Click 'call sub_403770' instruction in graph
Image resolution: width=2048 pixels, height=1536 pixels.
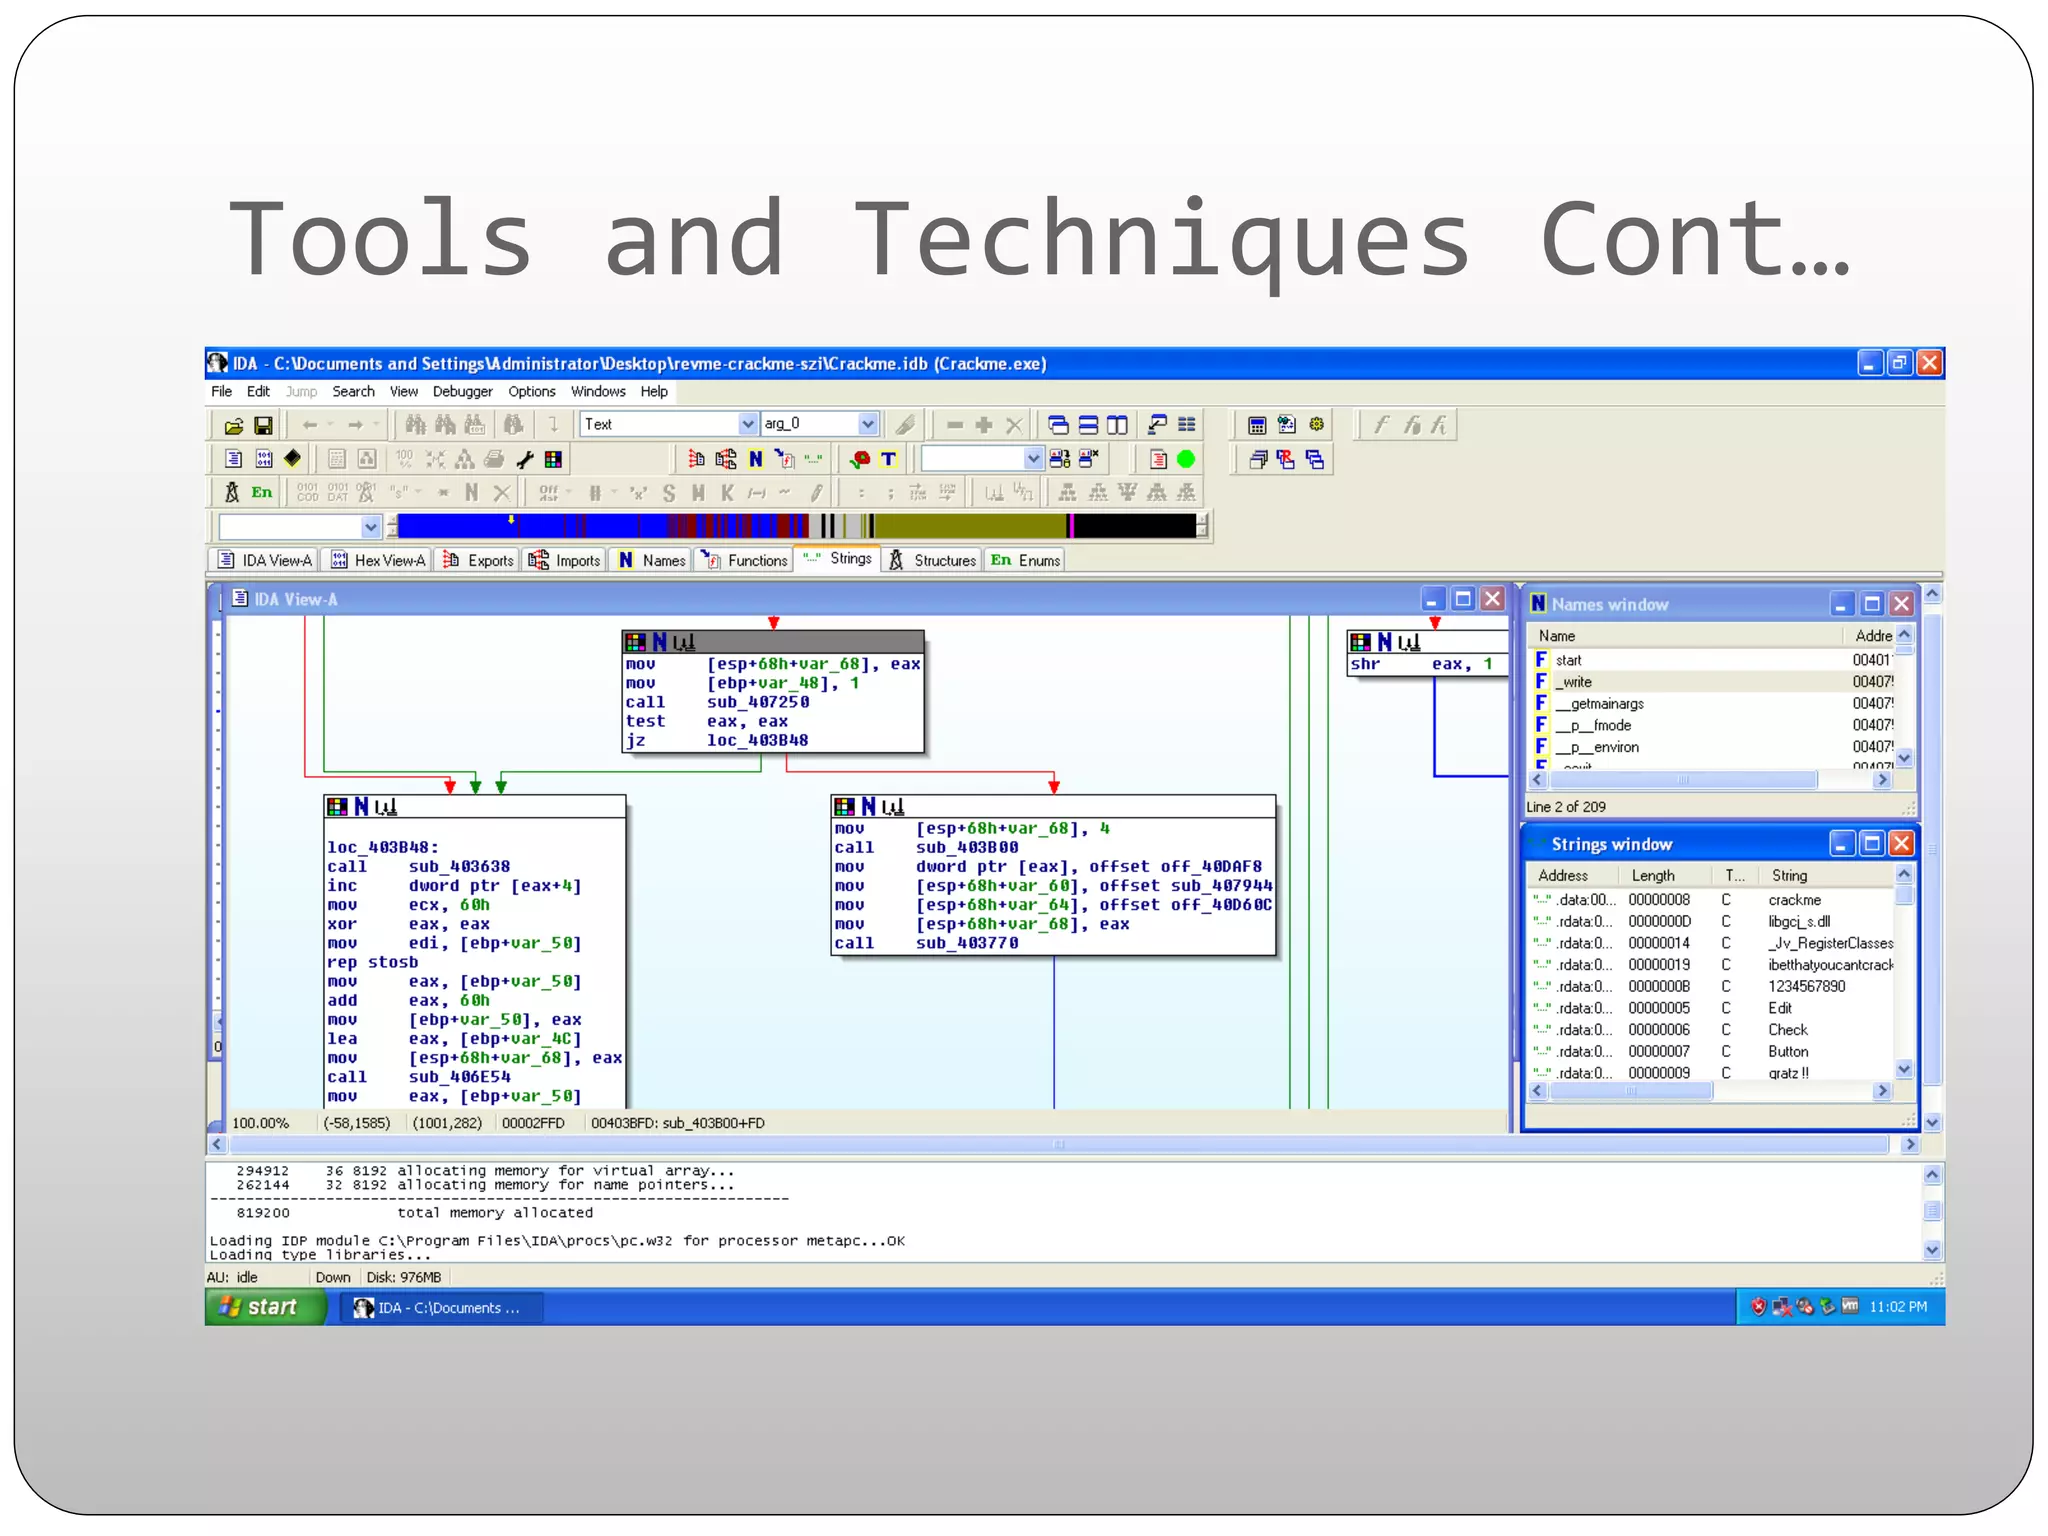926,943
